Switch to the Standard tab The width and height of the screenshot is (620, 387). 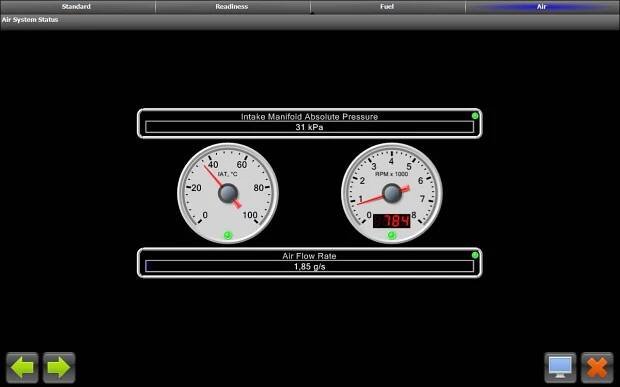78,7
